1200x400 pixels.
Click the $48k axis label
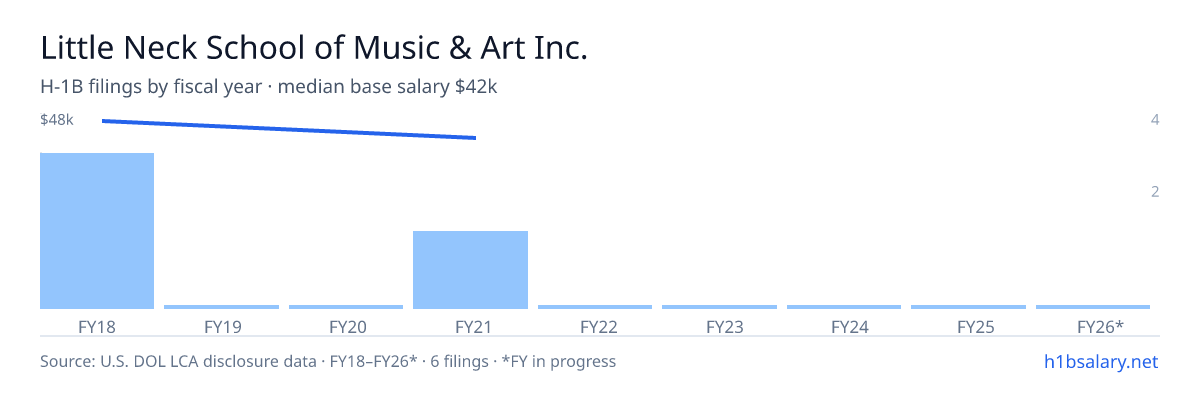point(57,120)
